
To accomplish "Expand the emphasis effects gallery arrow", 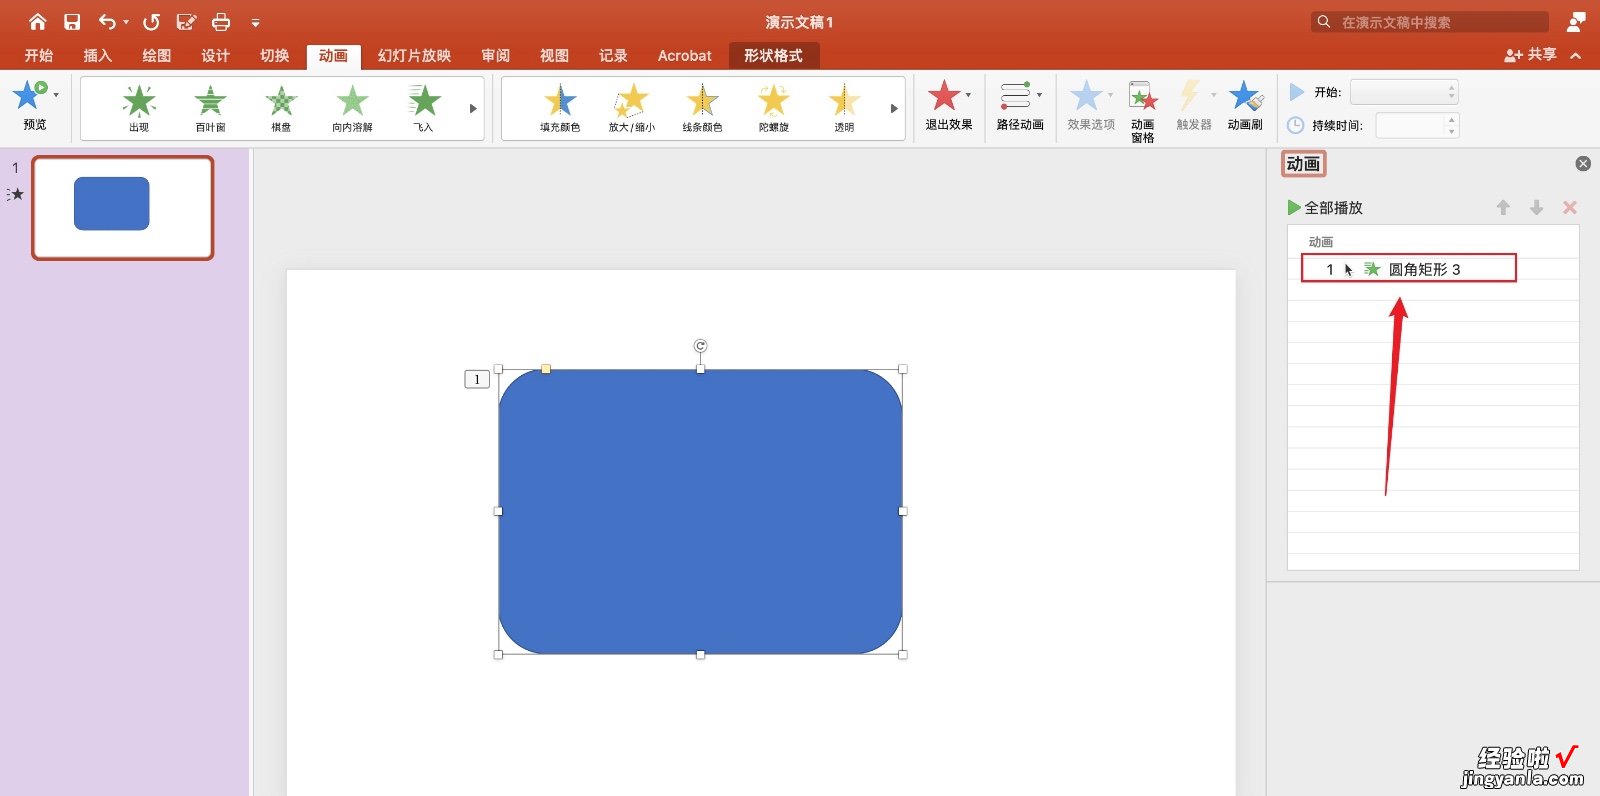I will [894, 108].
